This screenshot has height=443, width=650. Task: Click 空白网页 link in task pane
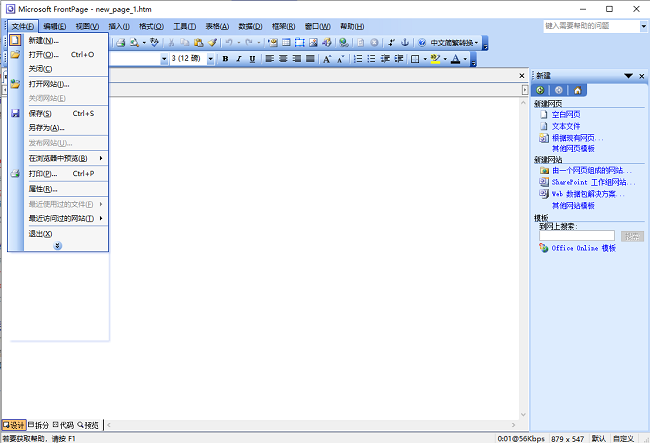[566, 114]
